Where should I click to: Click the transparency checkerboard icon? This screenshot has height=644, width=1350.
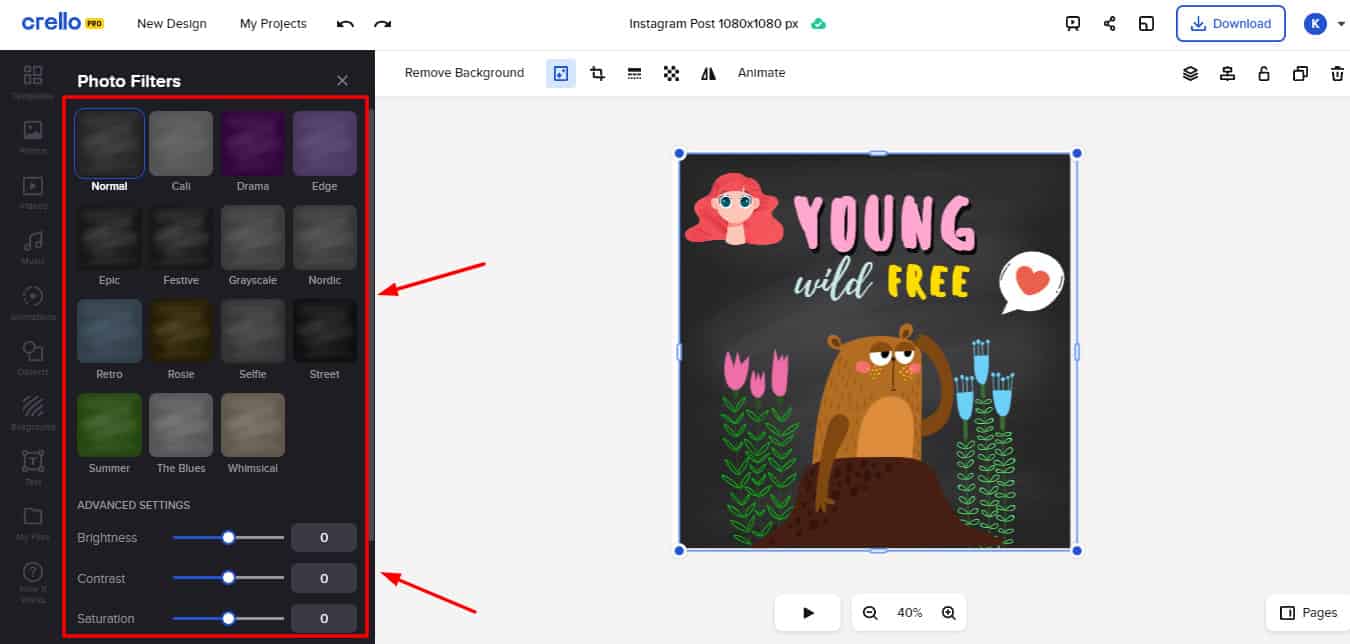point(672,73)
